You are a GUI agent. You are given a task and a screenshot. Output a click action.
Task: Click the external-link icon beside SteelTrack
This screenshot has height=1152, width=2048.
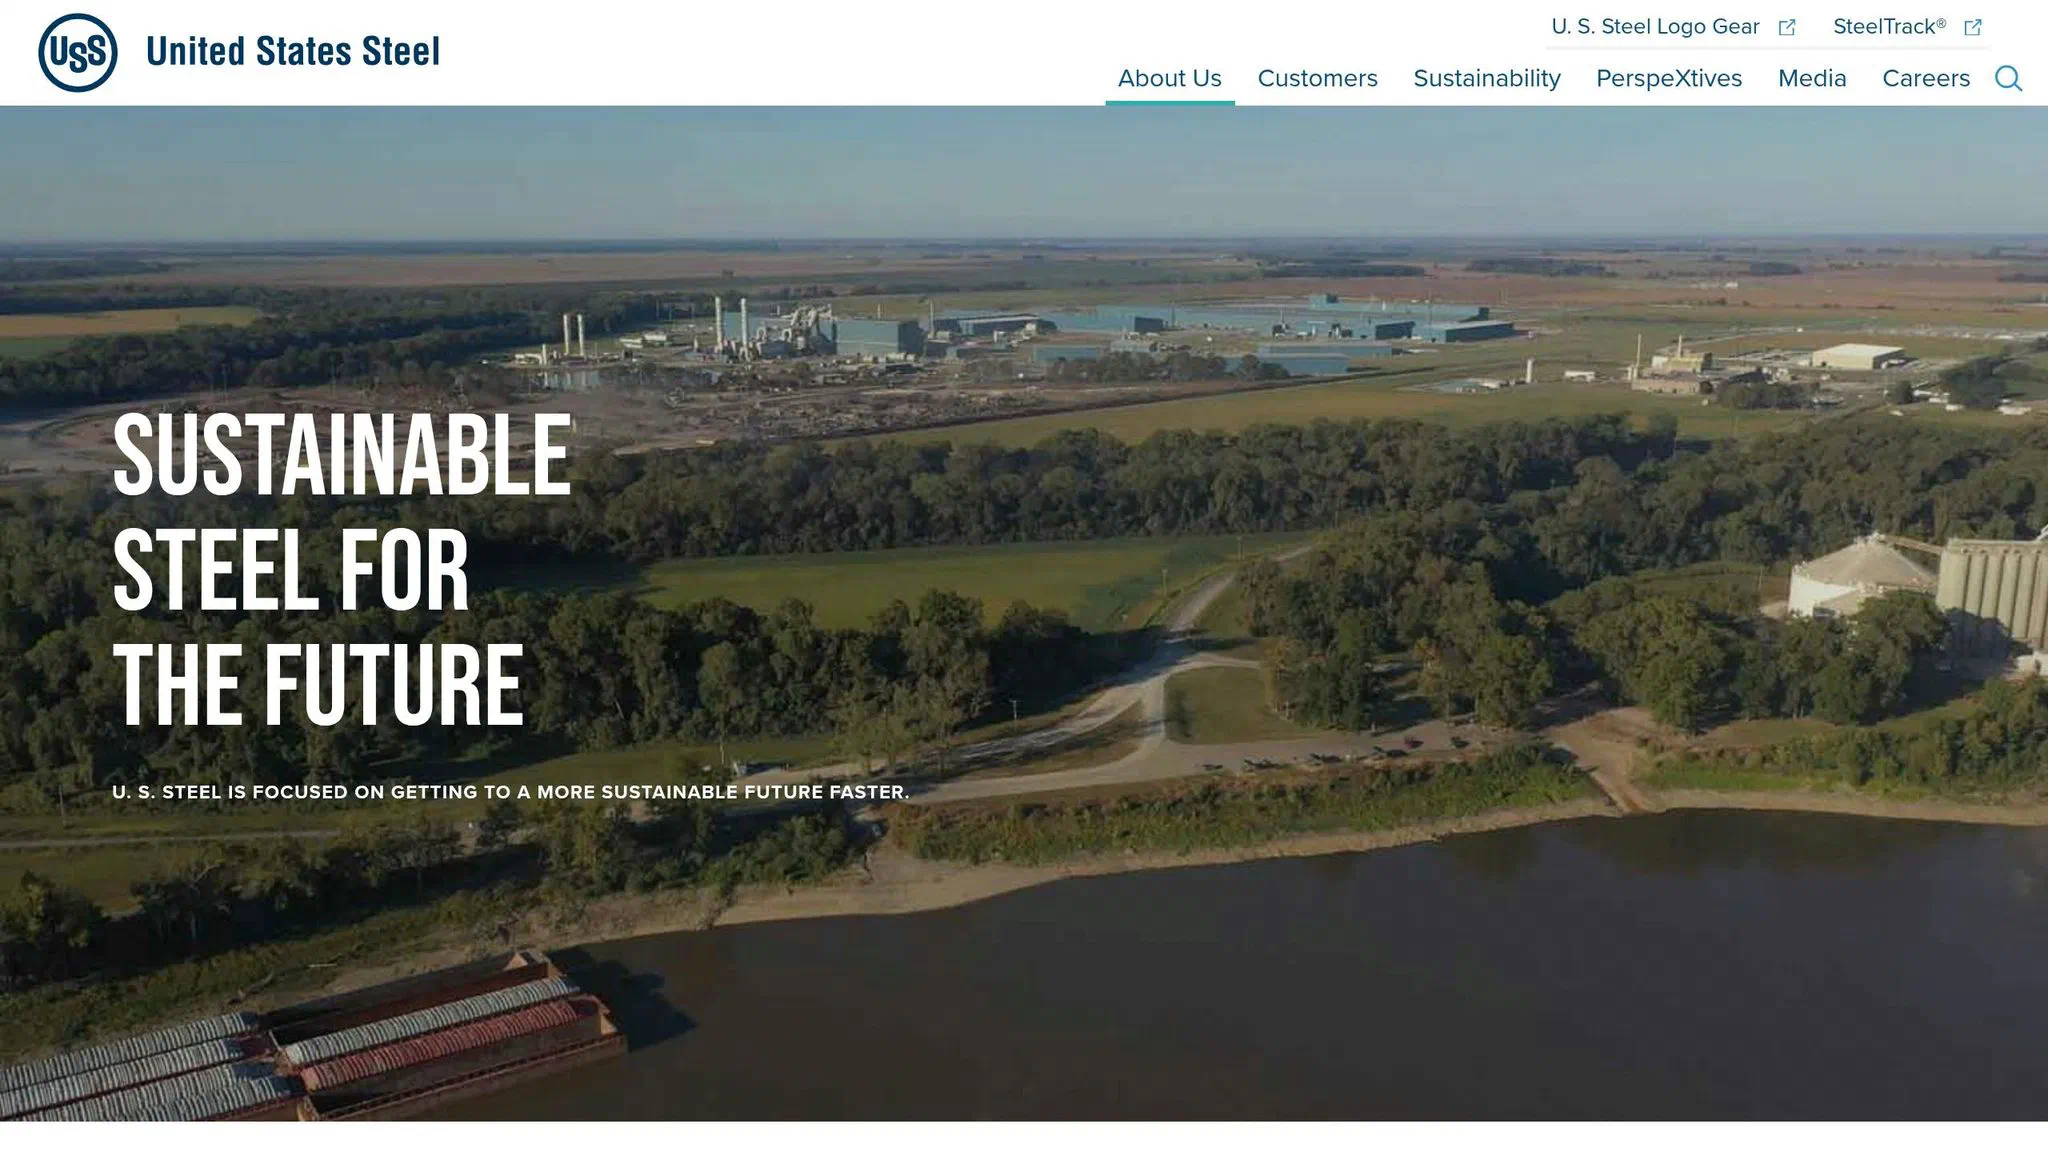click(1972, 27)
